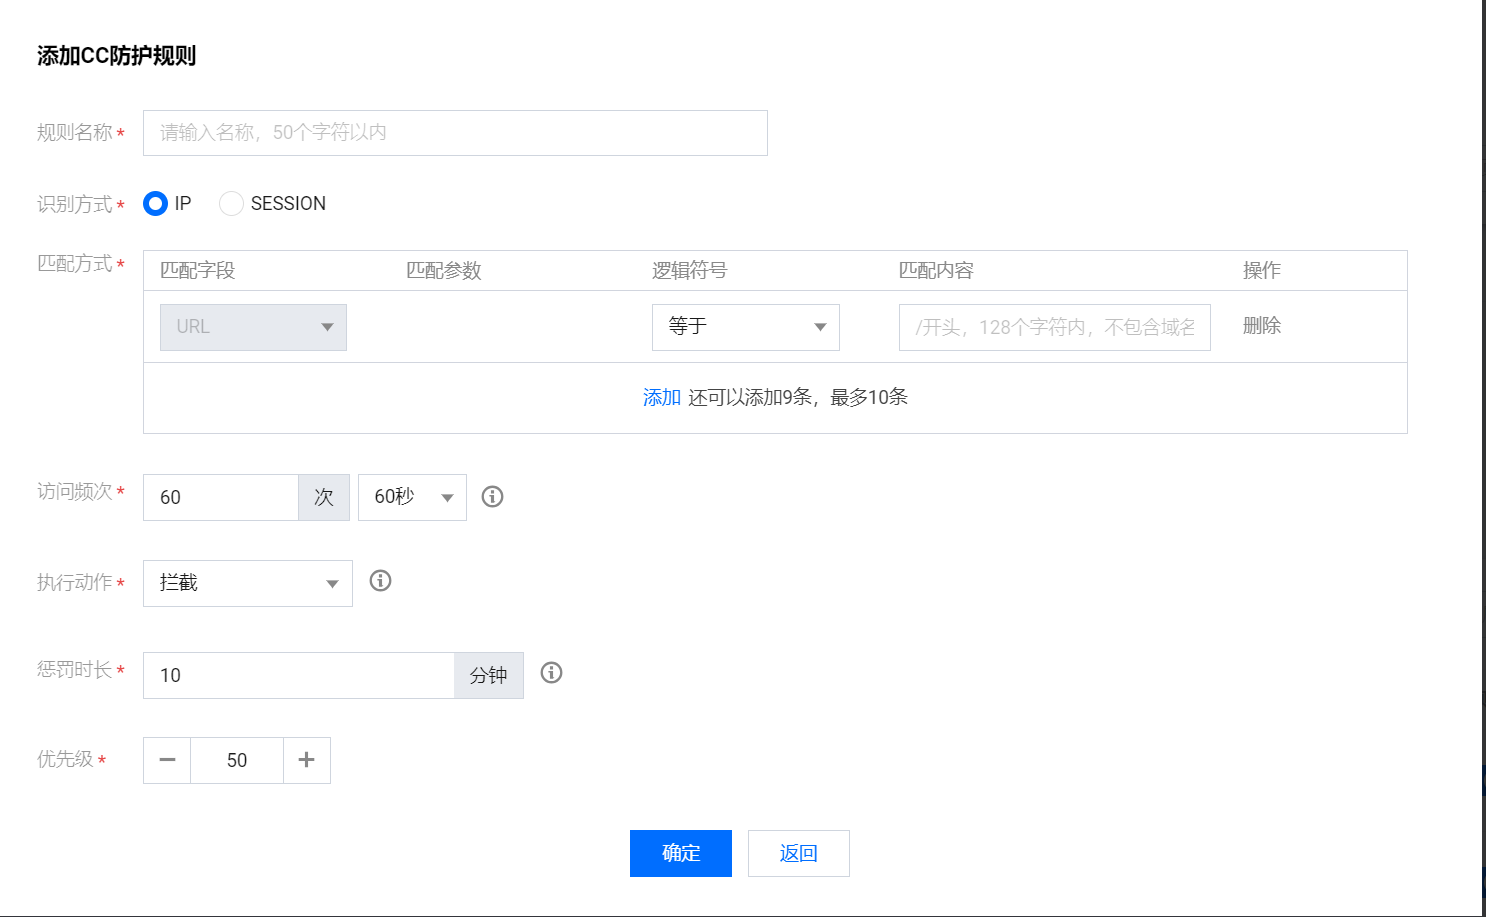Click info icon next to access frequency
This screenshot has width=1486, height=917.
492,496
